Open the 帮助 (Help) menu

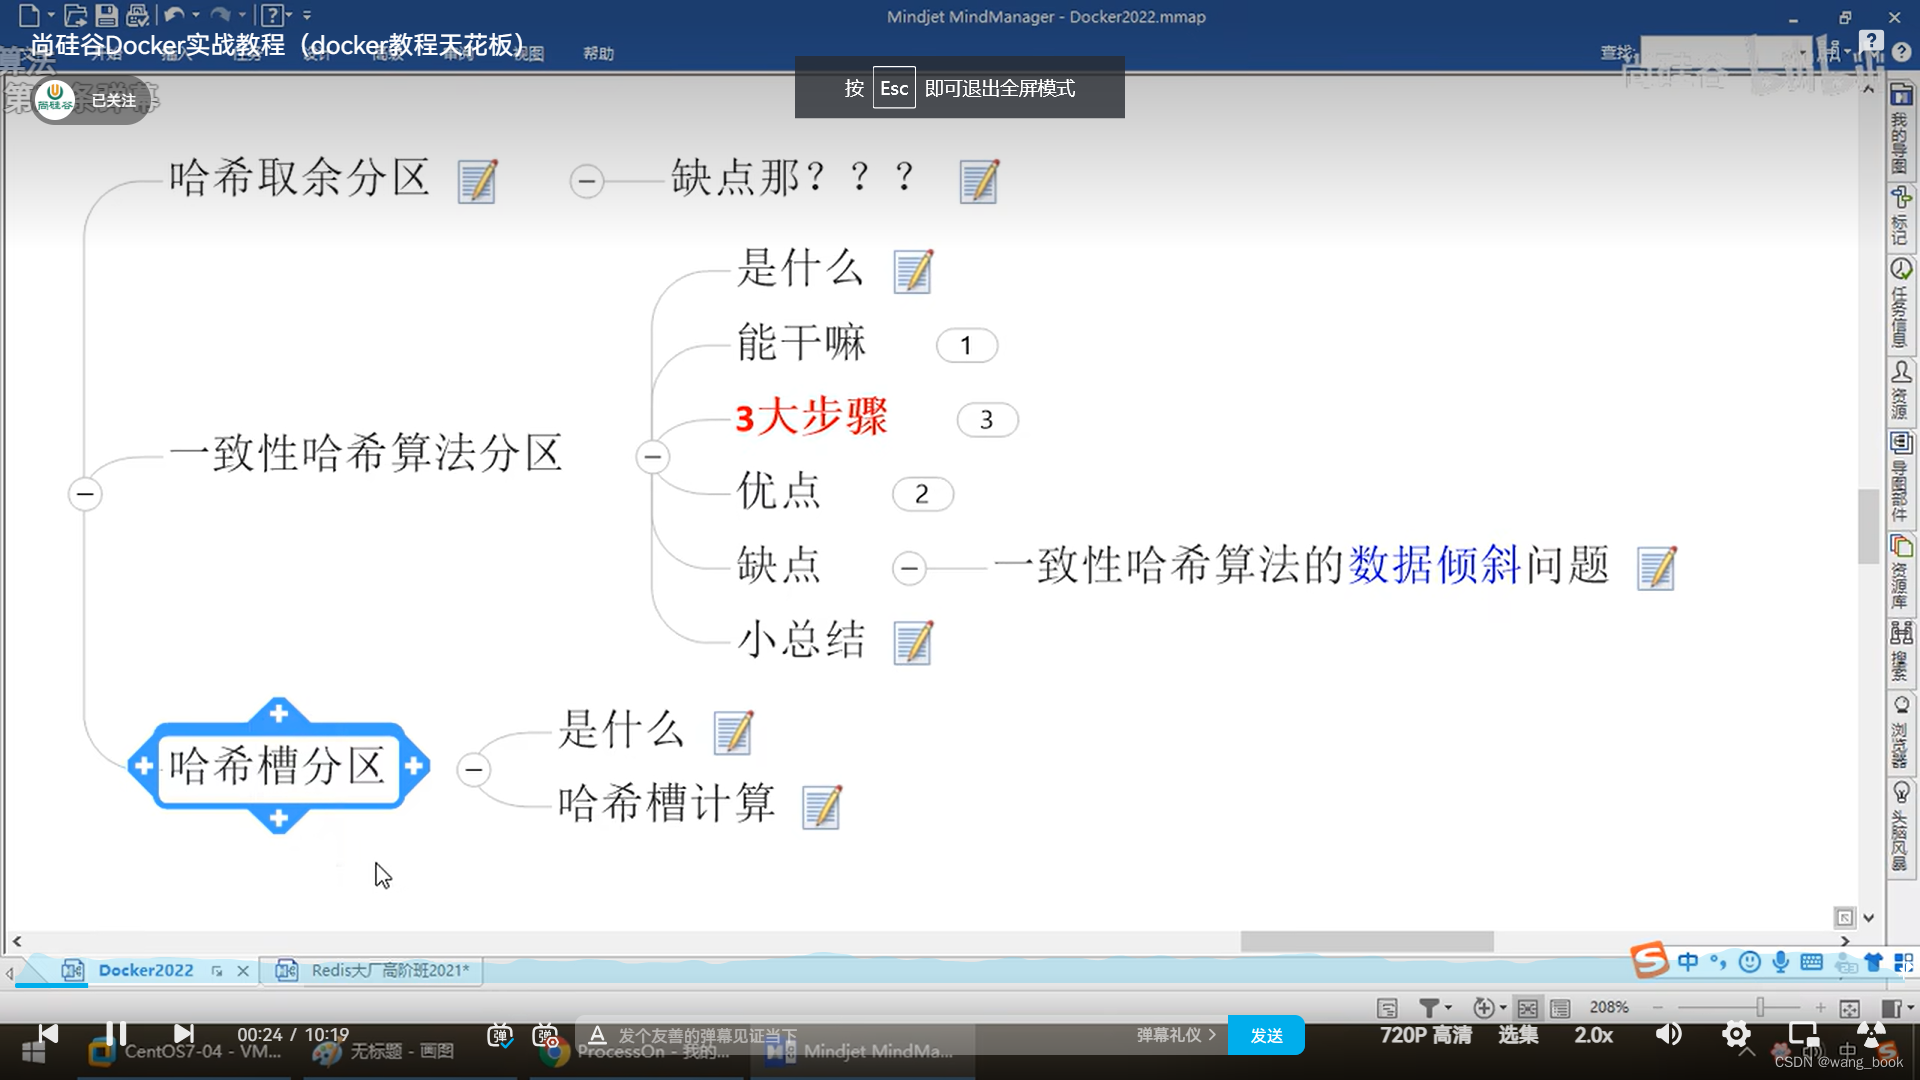597,53
